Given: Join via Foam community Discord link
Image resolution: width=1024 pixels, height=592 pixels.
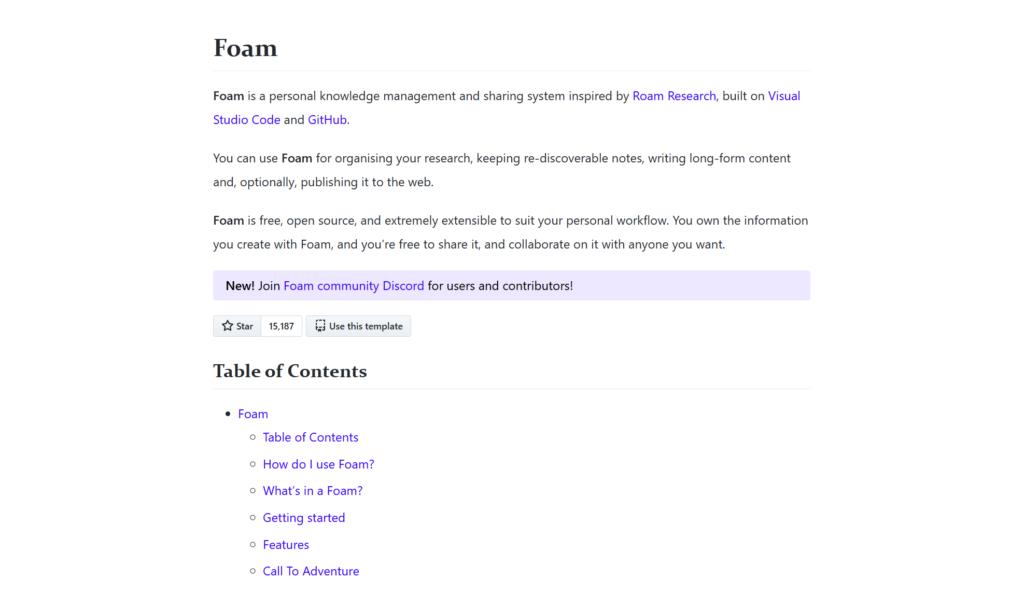Looking at the screenshot, I should tap(353, 286).
